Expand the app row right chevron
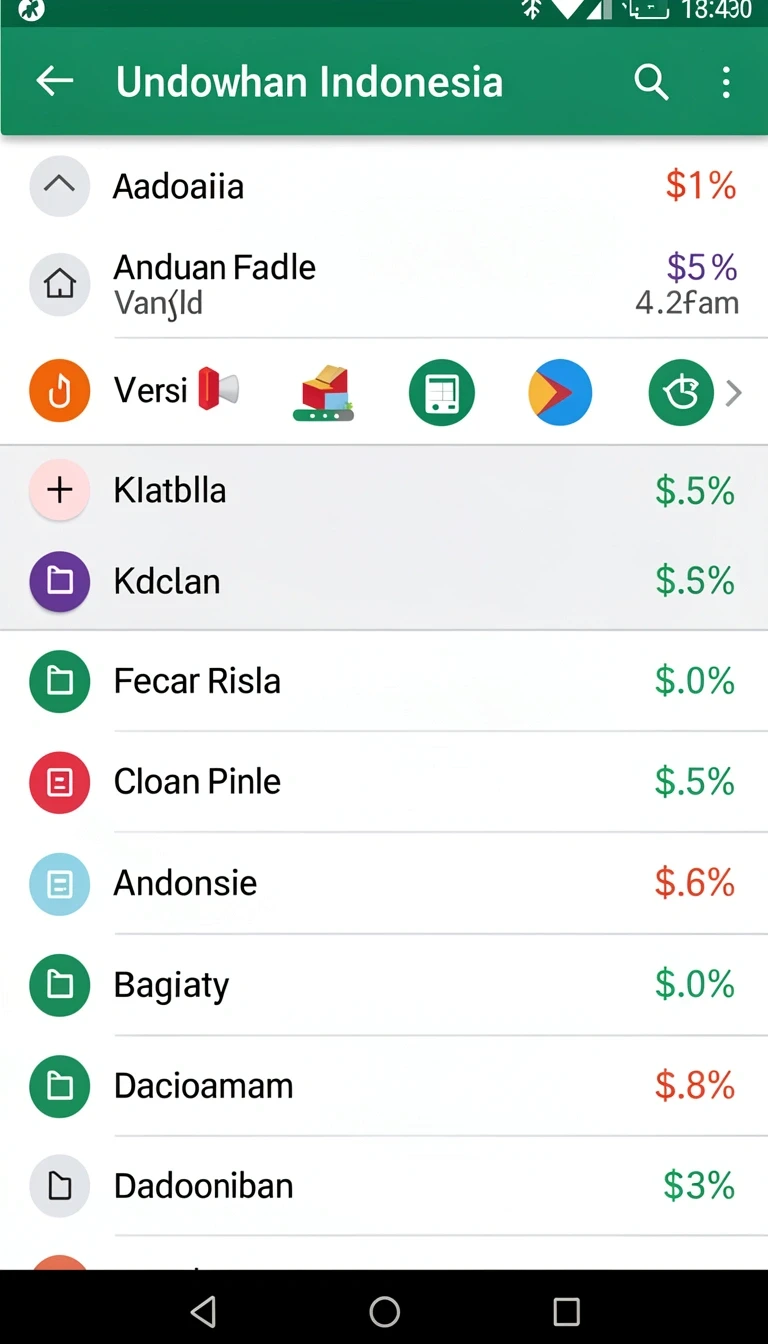Screen dimensions: 768x1344 pos(734,393)
